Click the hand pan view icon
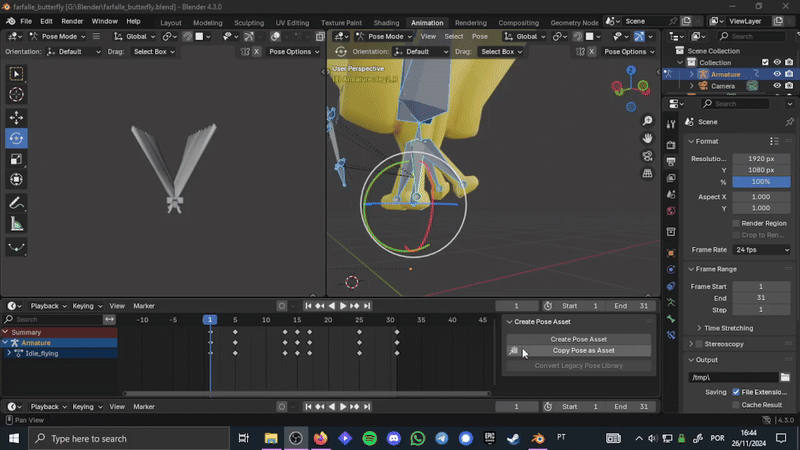Image resolution: width=800 pixels, height=450 pixels. 648,137
